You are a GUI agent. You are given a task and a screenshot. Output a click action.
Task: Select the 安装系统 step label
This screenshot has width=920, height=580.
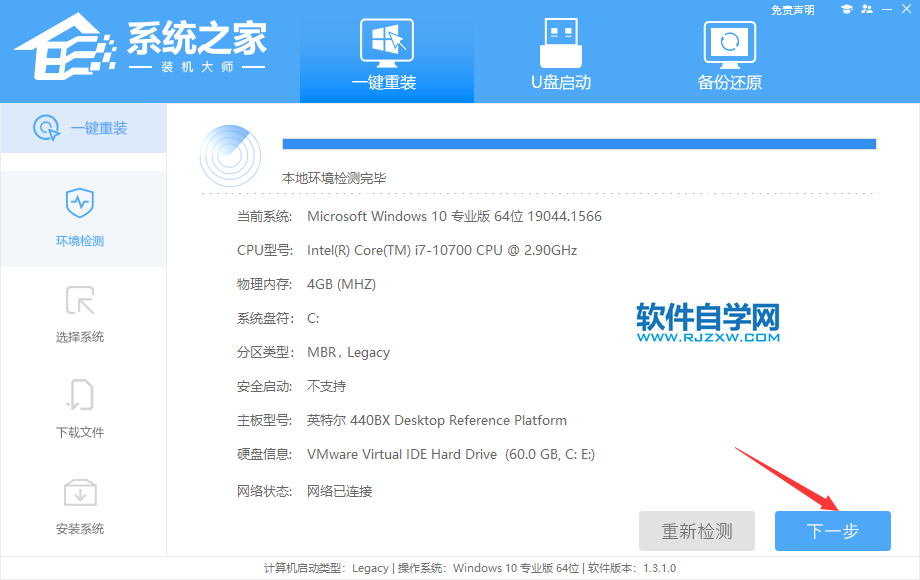80,528
